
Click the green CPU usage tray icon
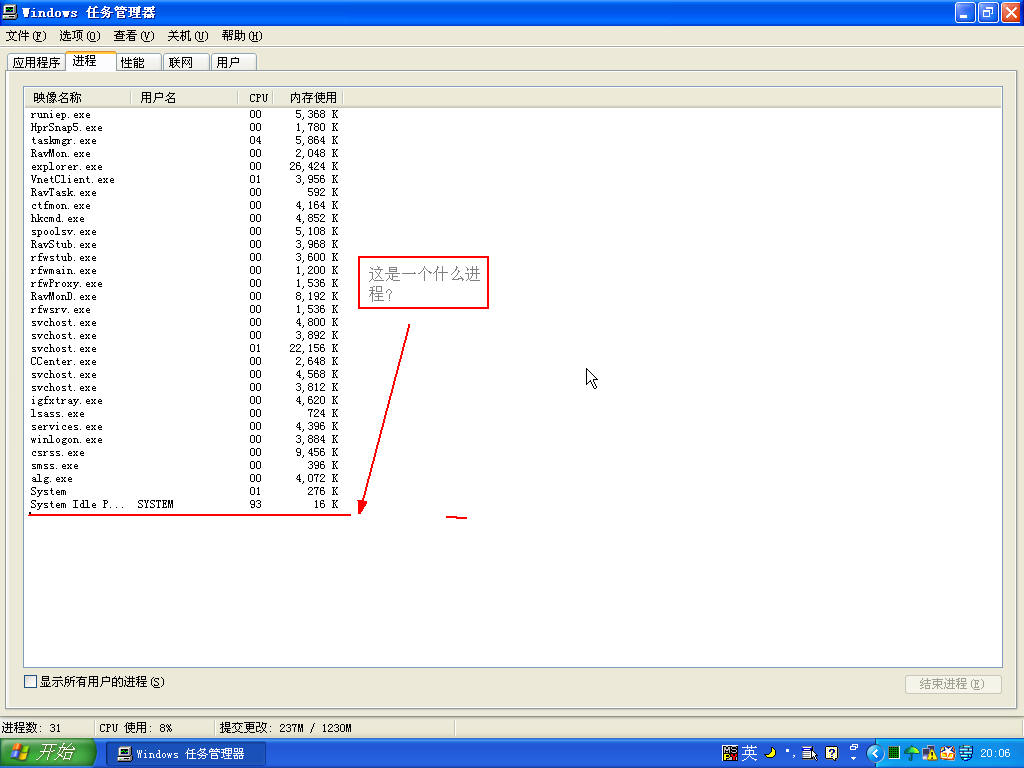coord(894,753)
